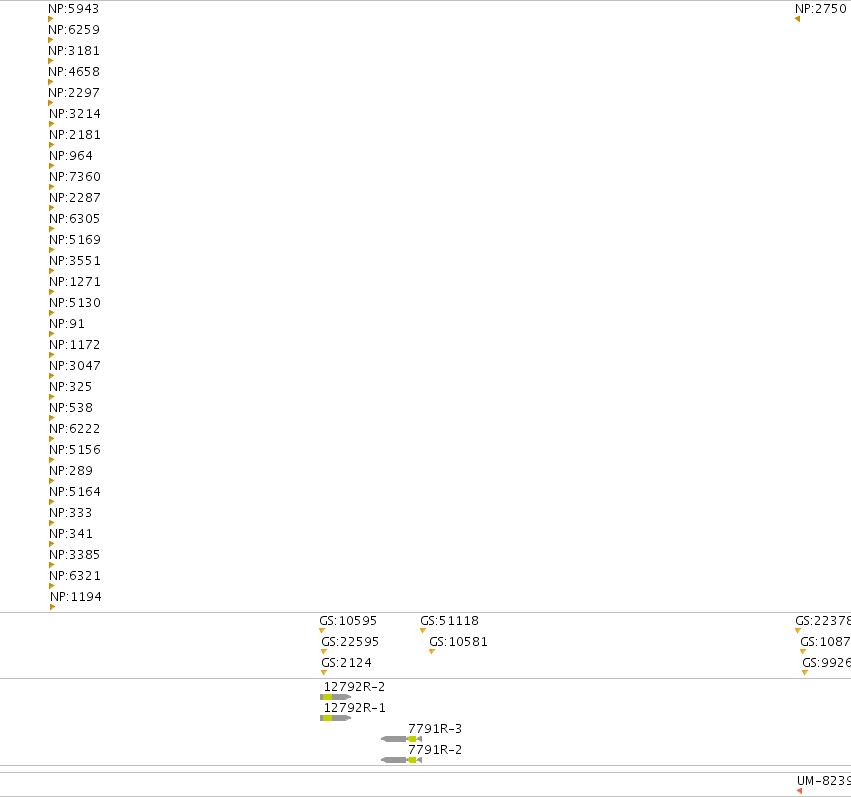
Task: Click the triangle marker under NP:5943
Action: [x=50, y=19]
